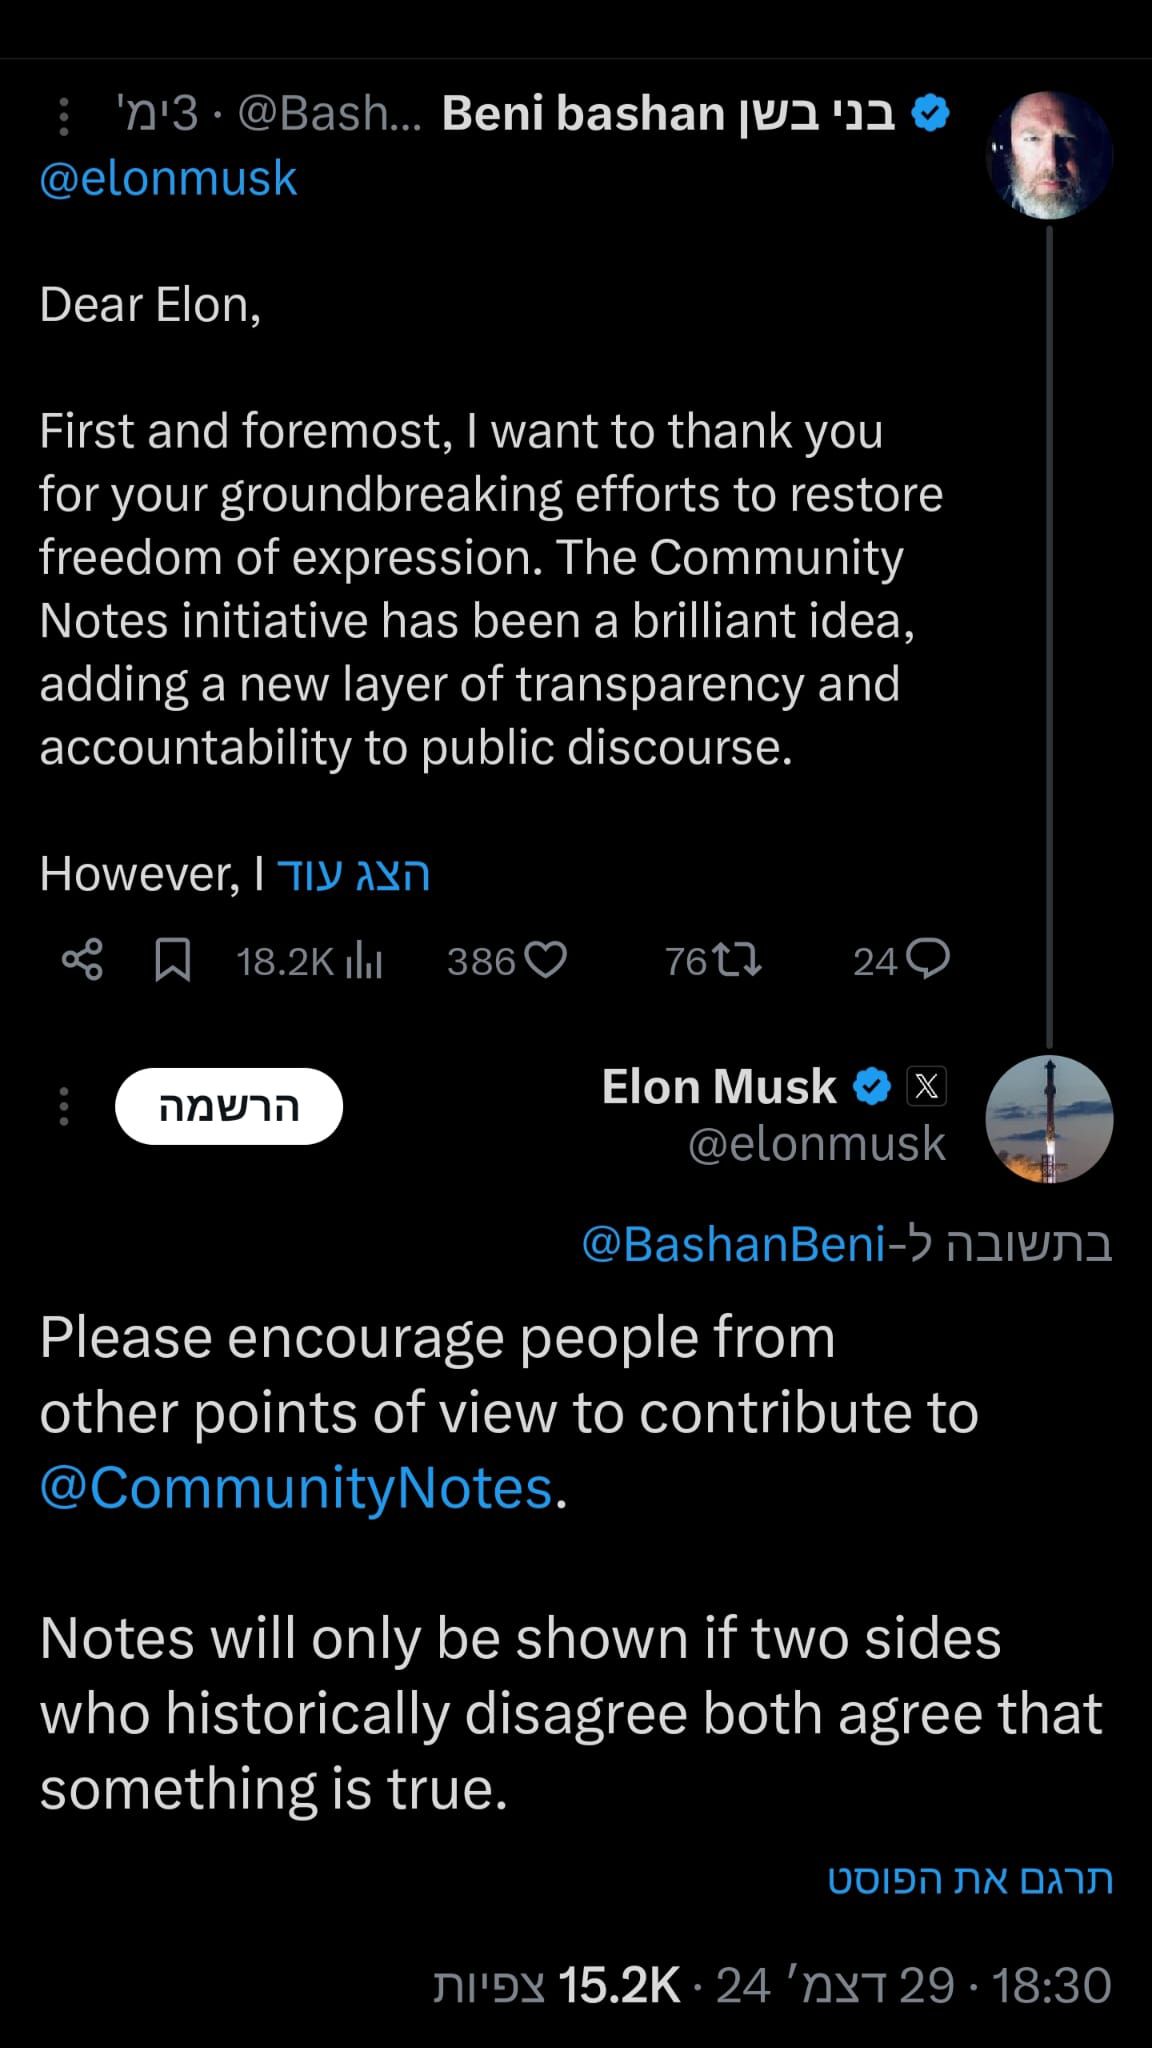Click the X affiliation badge beside Elon Musk

coord(926,1087)
